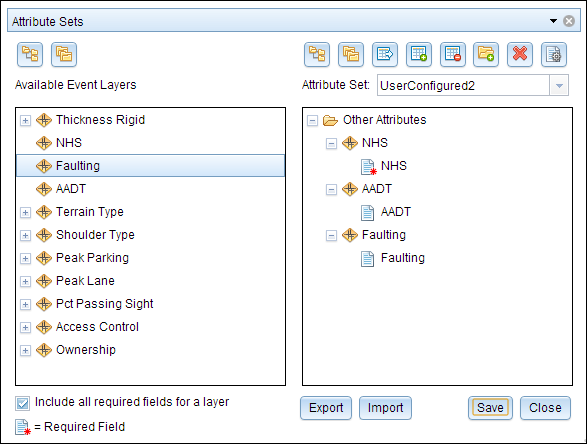
Task: Expand the Ownership layer node
Action: tap(25, 351)
